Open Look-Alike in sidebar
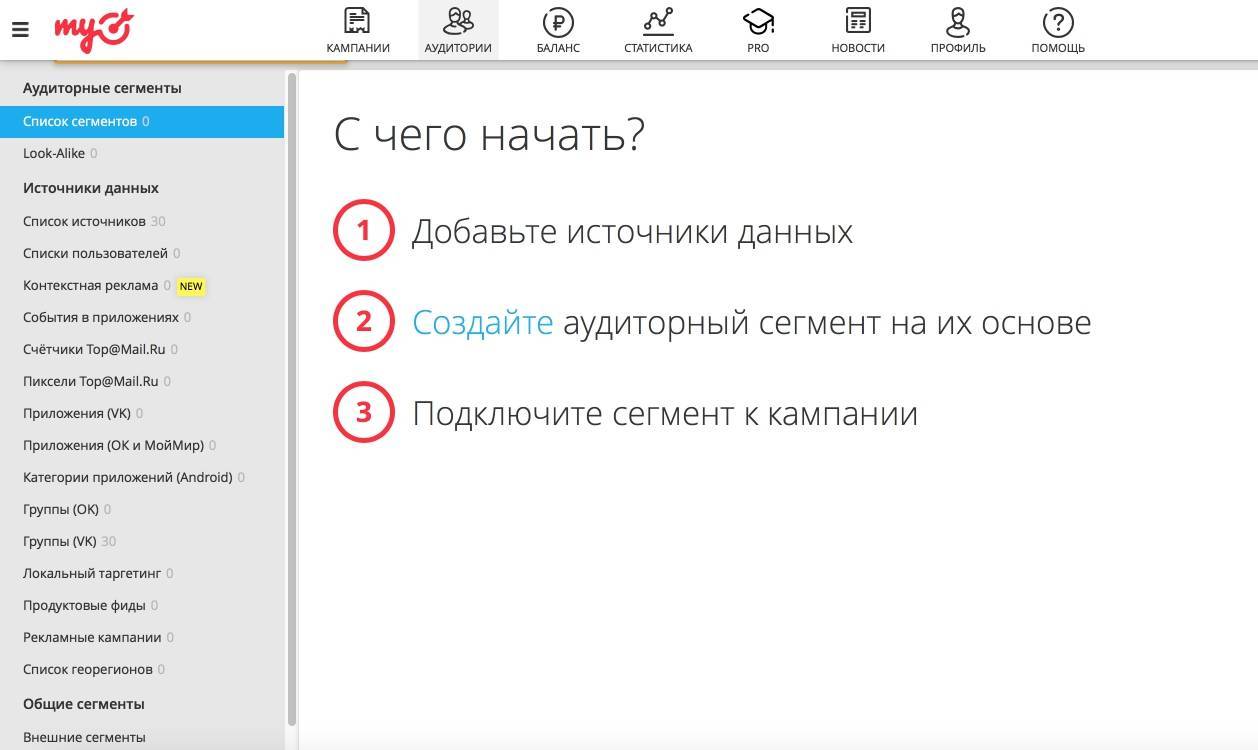1258x750 pixels. coord(54,153)
